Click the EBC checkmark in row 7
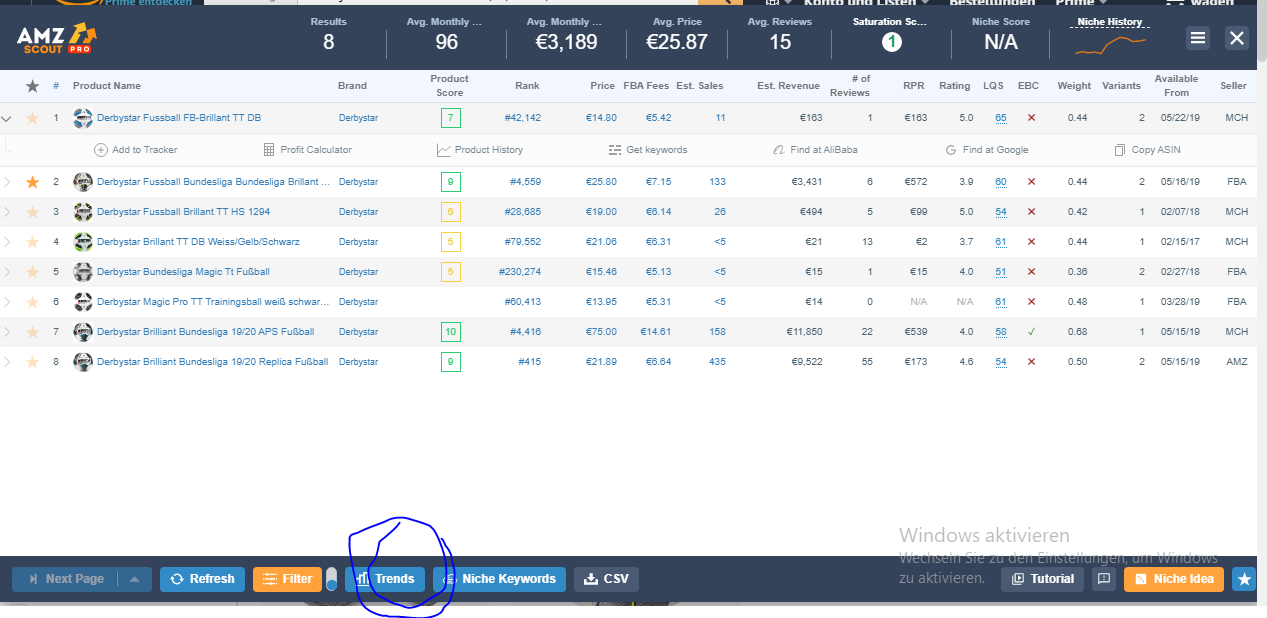1267x618 pixels. point(1031,332)
